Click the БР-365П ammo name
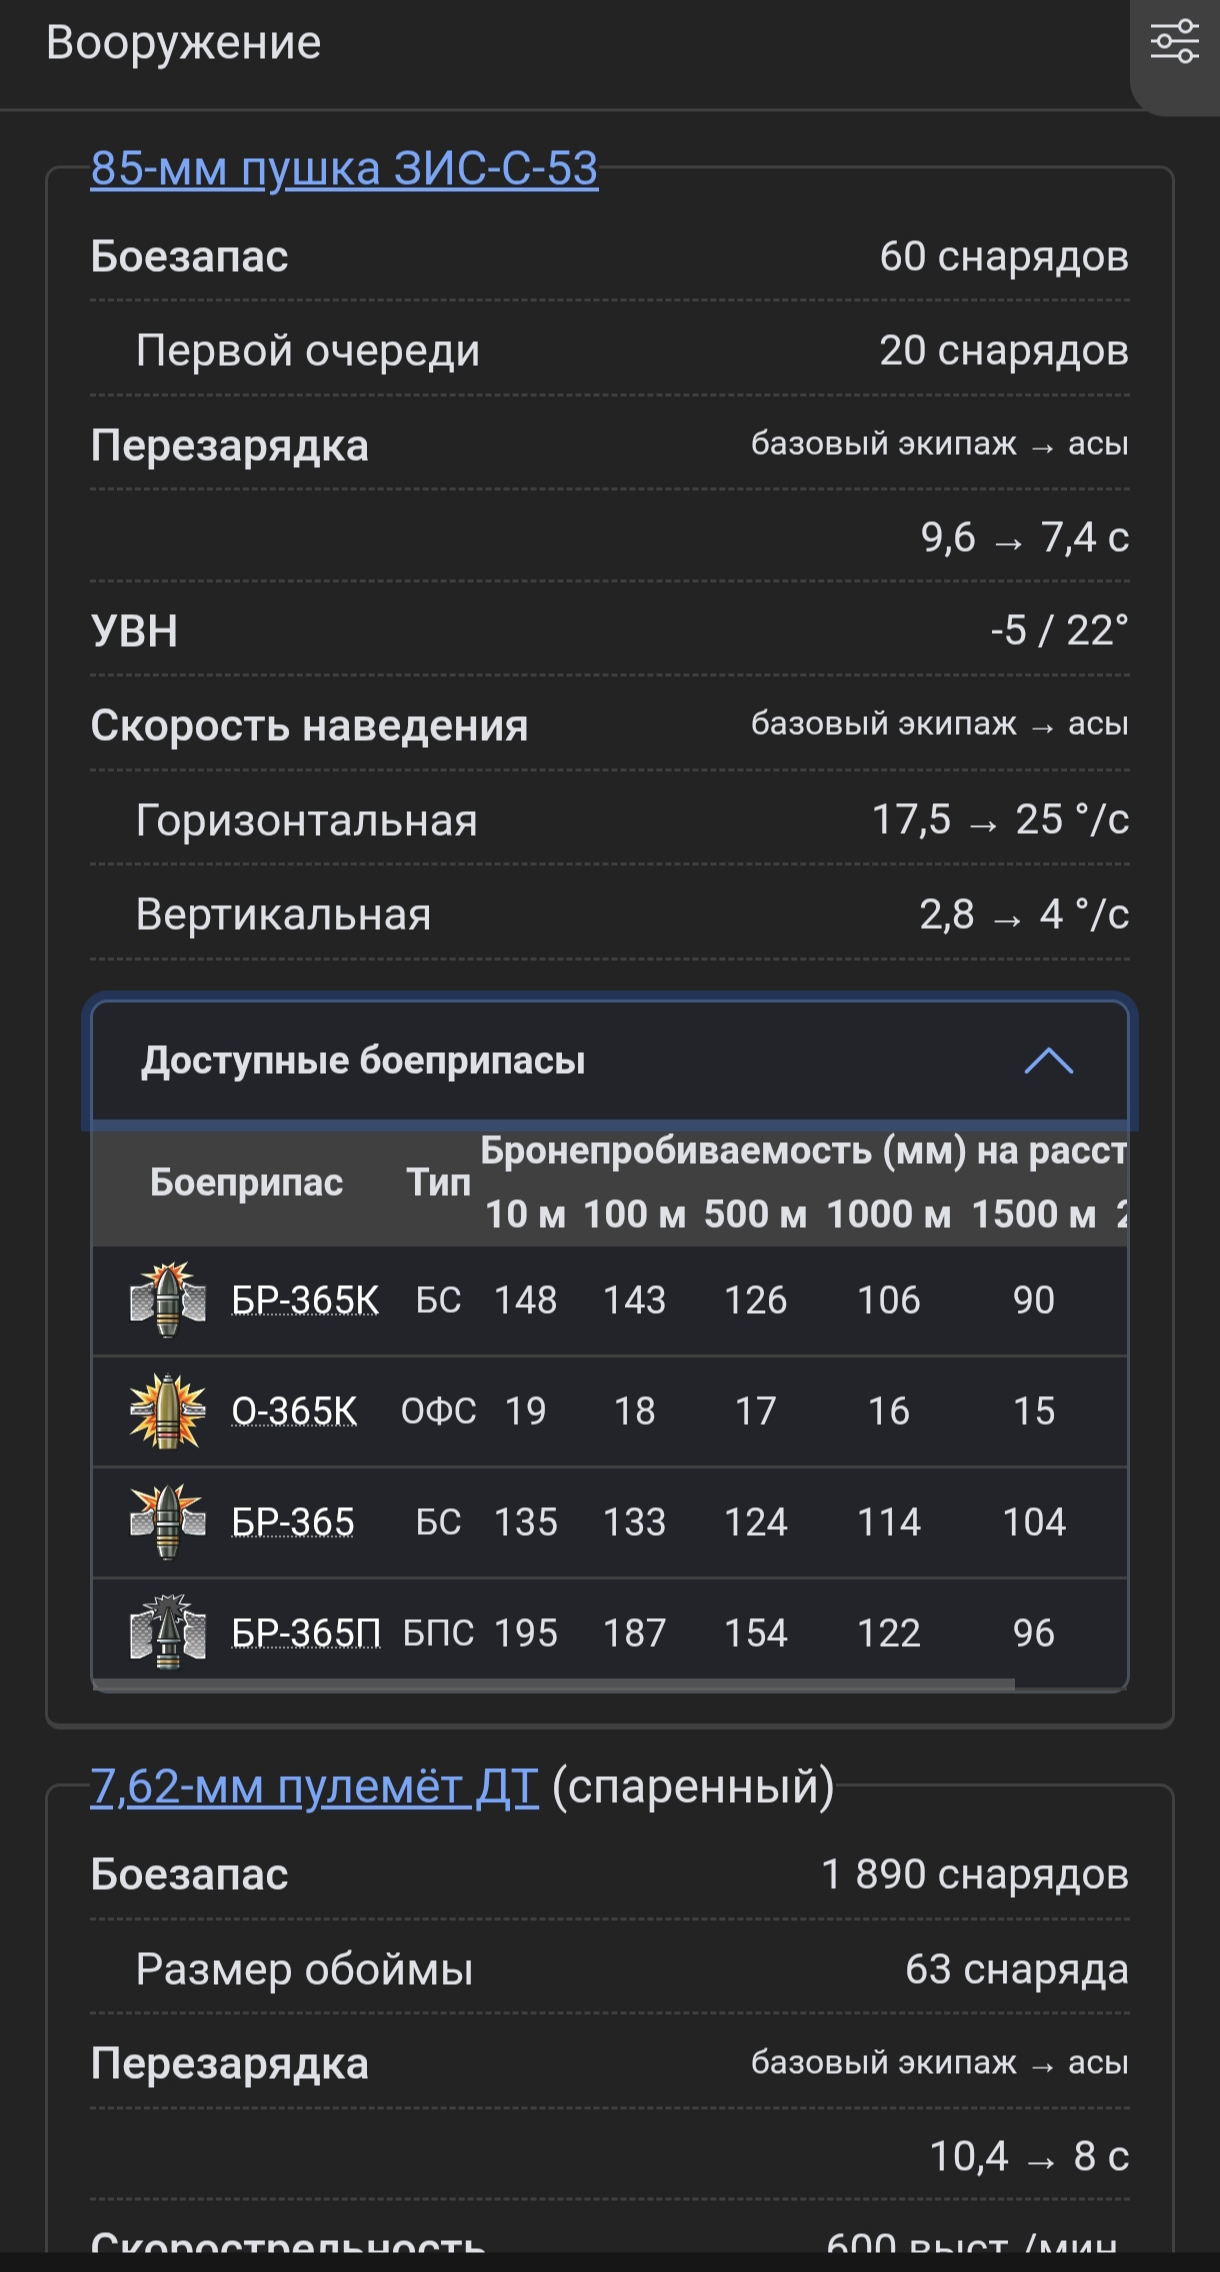 coord(306,1633)
